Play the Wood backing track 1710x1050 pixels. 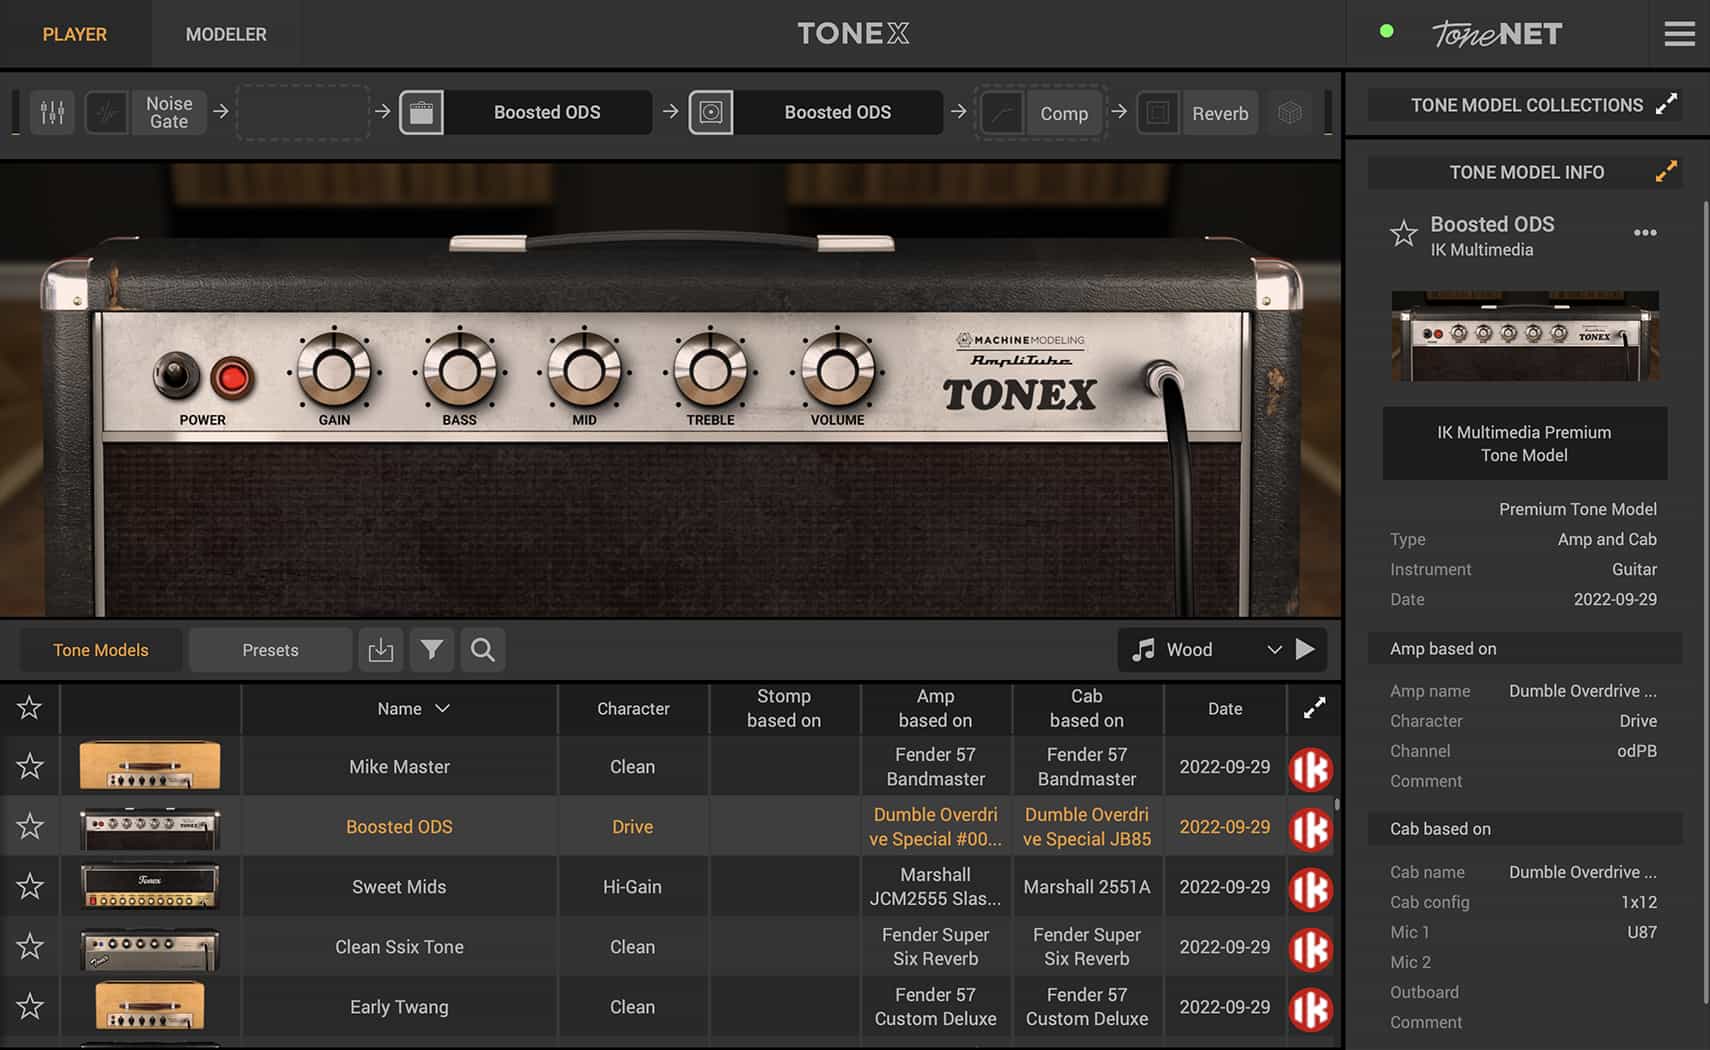tap(1307, 649)
